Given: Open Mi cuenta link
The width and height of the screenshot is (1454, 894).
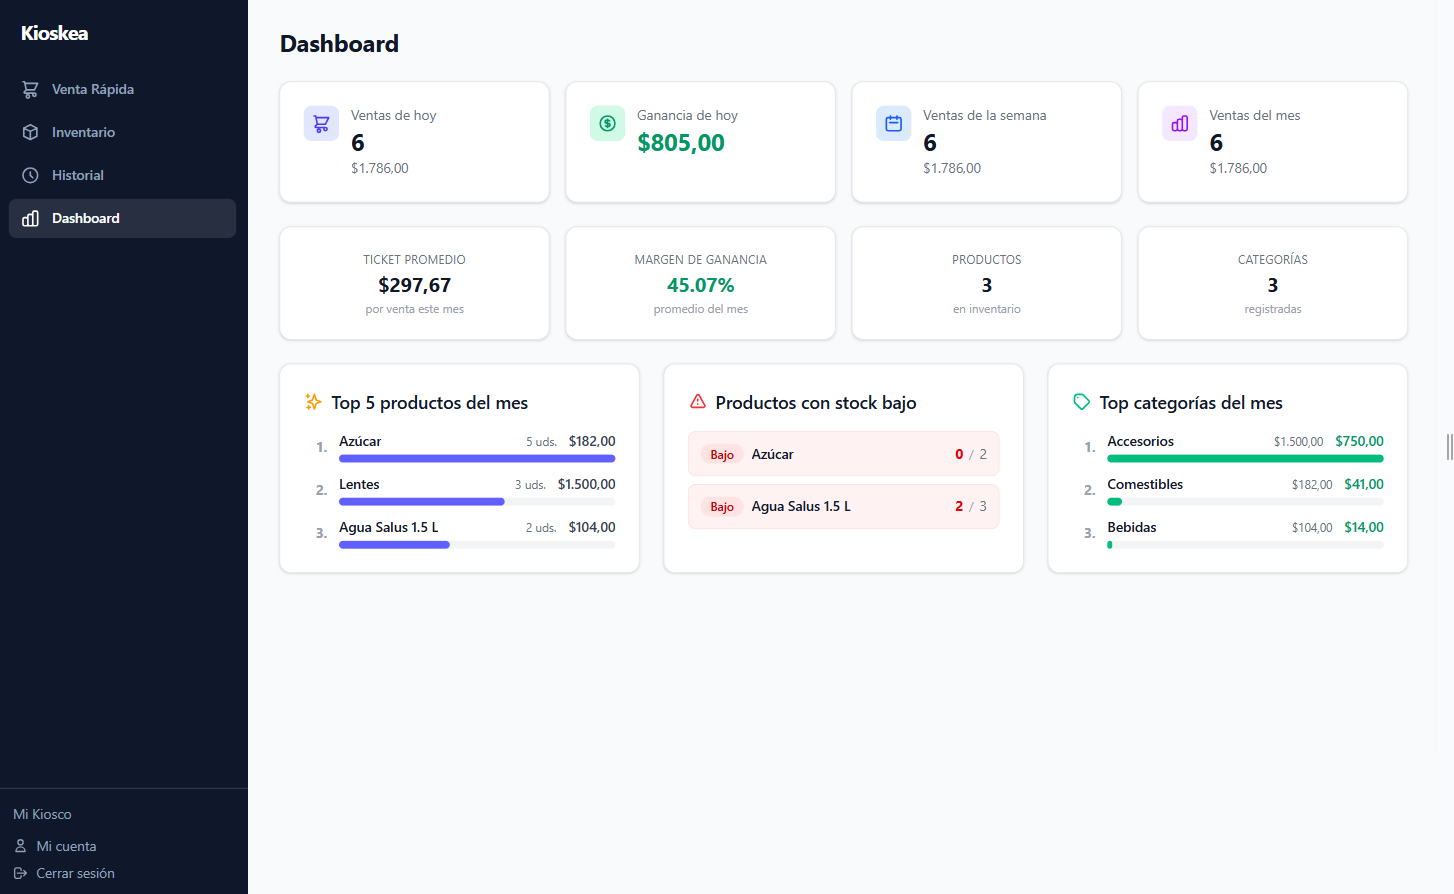Looking at the screenshot, I should (x=66, y=846).
